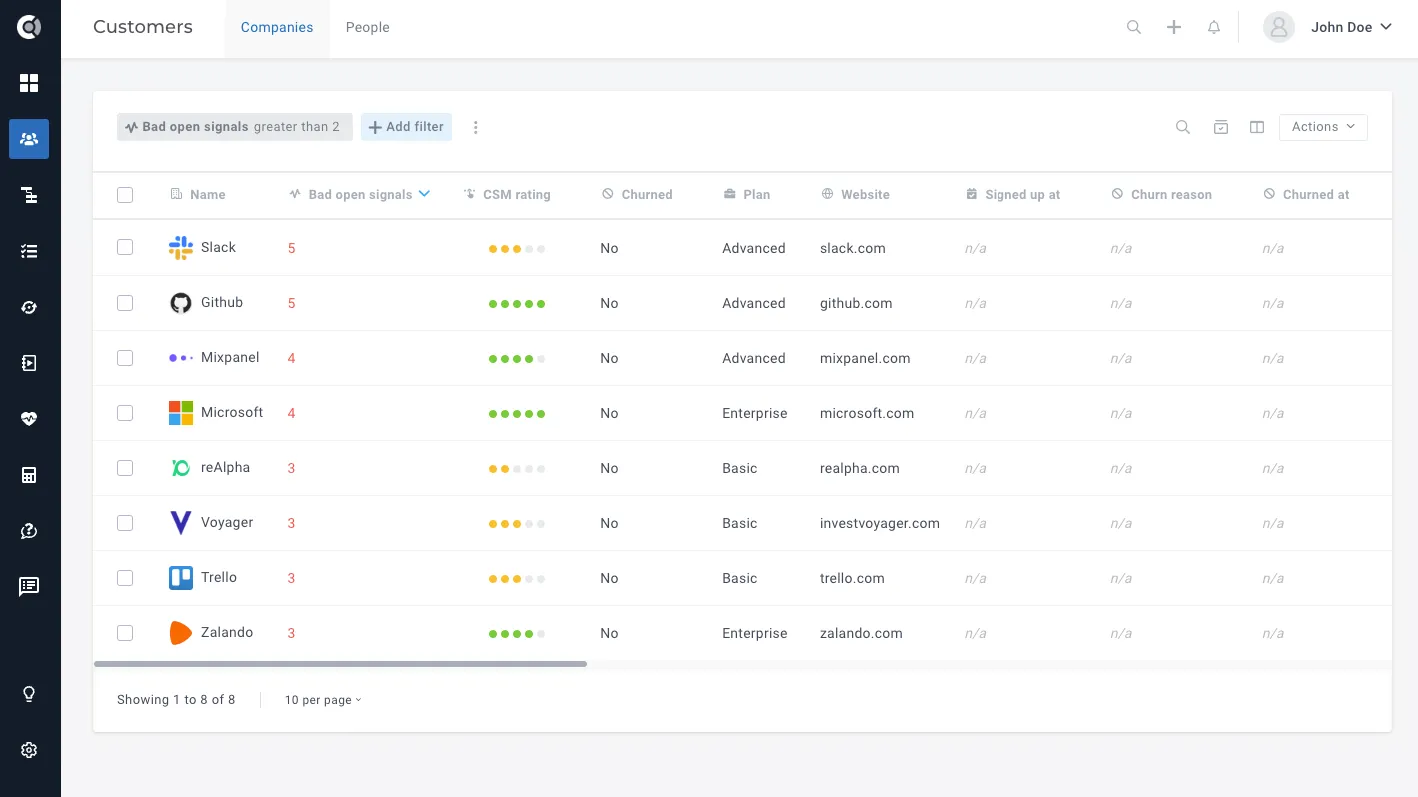This screenshot has height=797, width=1418.
Task: Click the Plan column header
Action: coord(747,194)
